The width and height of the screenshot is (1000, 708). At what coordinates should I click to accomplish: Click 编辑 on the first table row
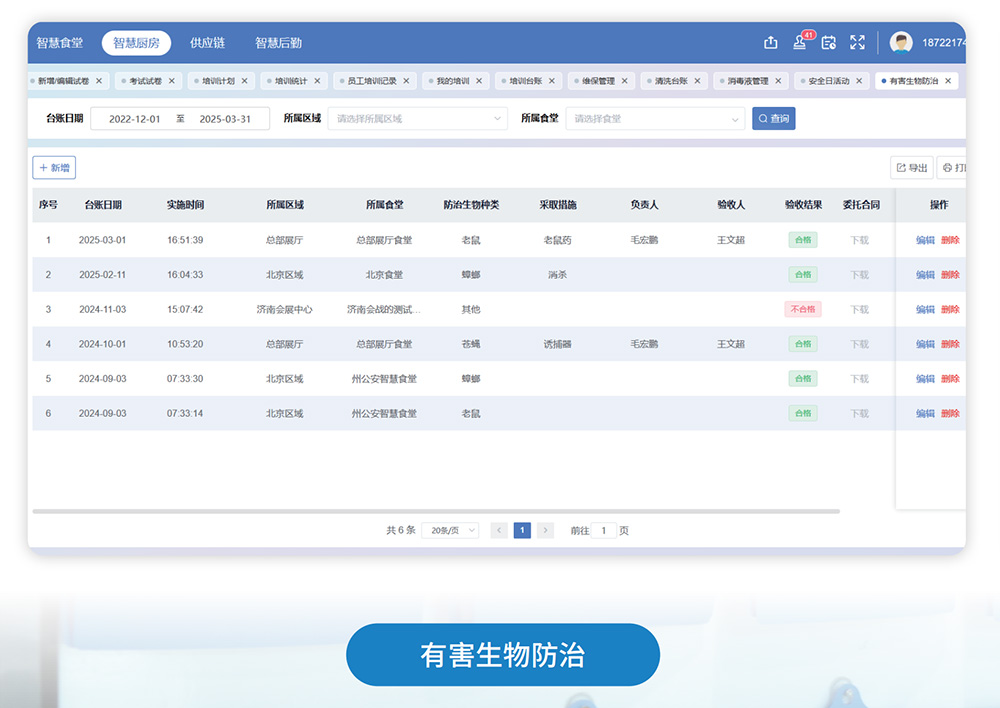point(923,240)
